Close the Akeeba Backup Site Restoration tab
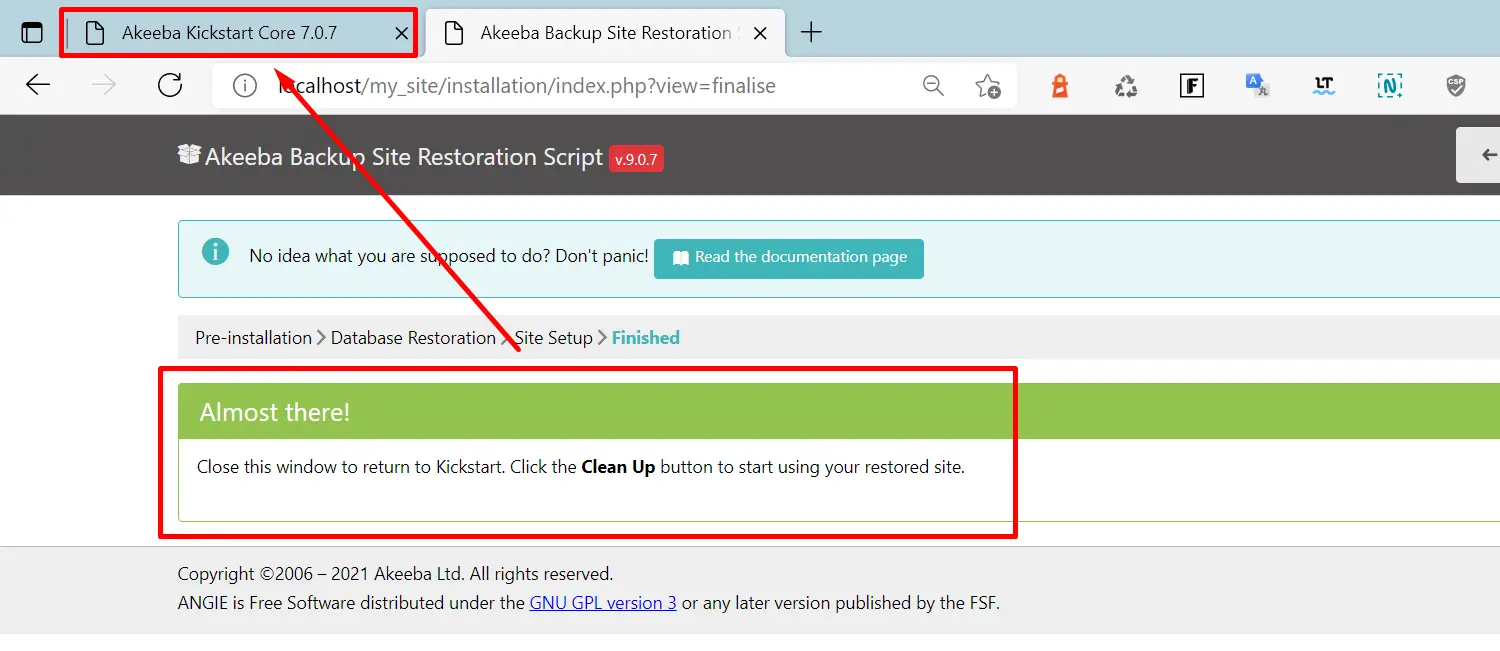The width and height of the screenshot is (1500, 651). click(x=760, y=33)
